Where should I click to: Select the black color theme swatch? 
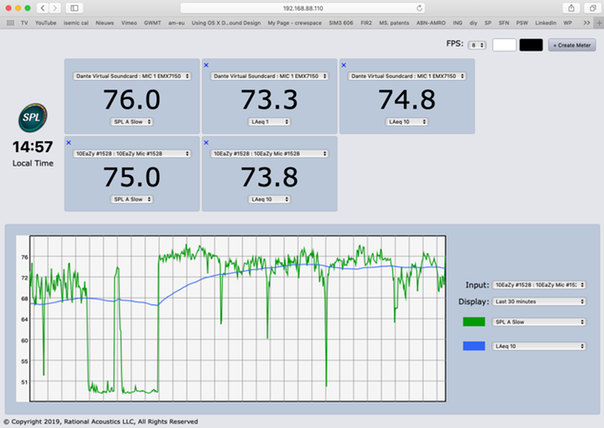pyautogui.click(x=530, y=45)
